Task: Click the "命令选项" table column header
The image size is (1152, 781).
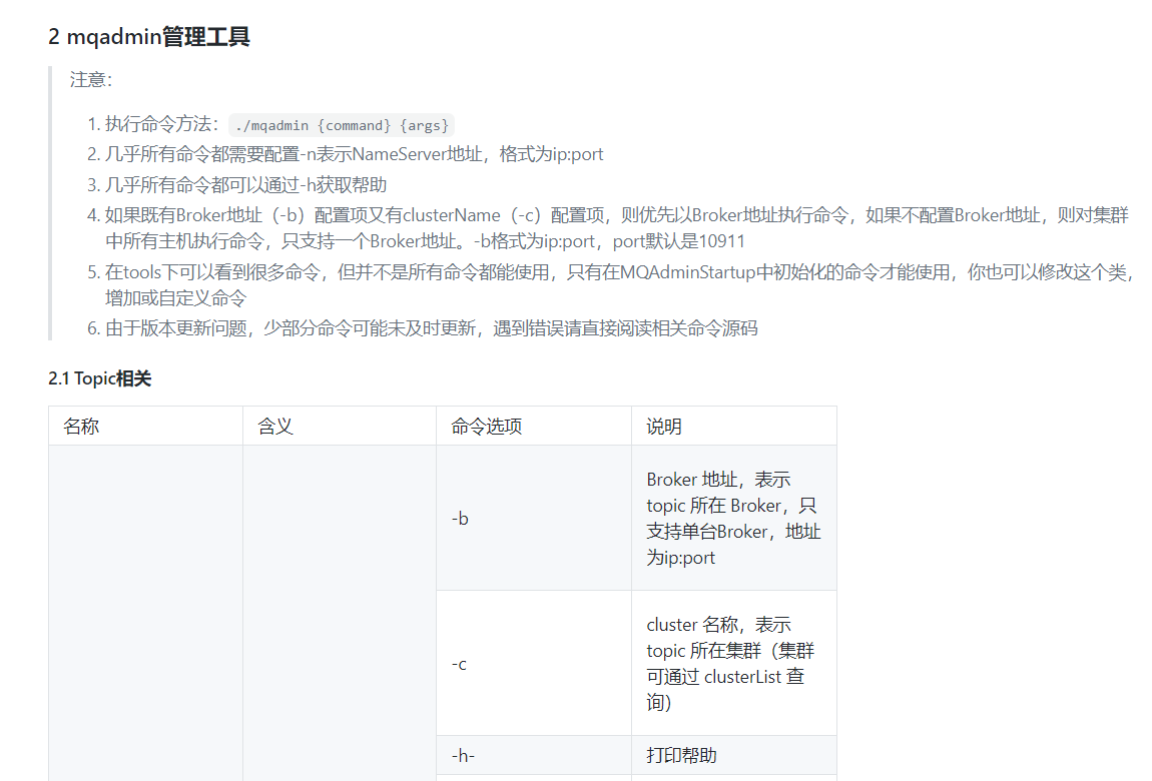Action: pos(486,426)
